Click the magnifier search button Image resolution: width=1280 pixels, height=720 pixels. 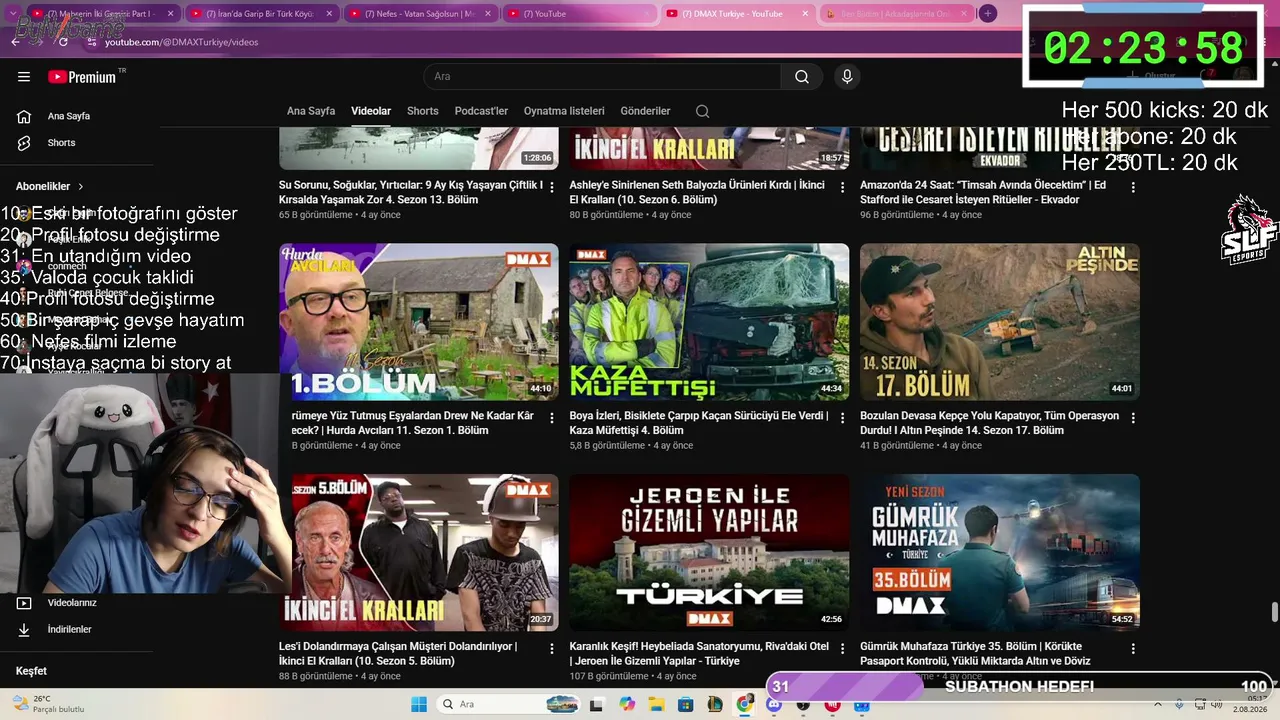point(802,77)
